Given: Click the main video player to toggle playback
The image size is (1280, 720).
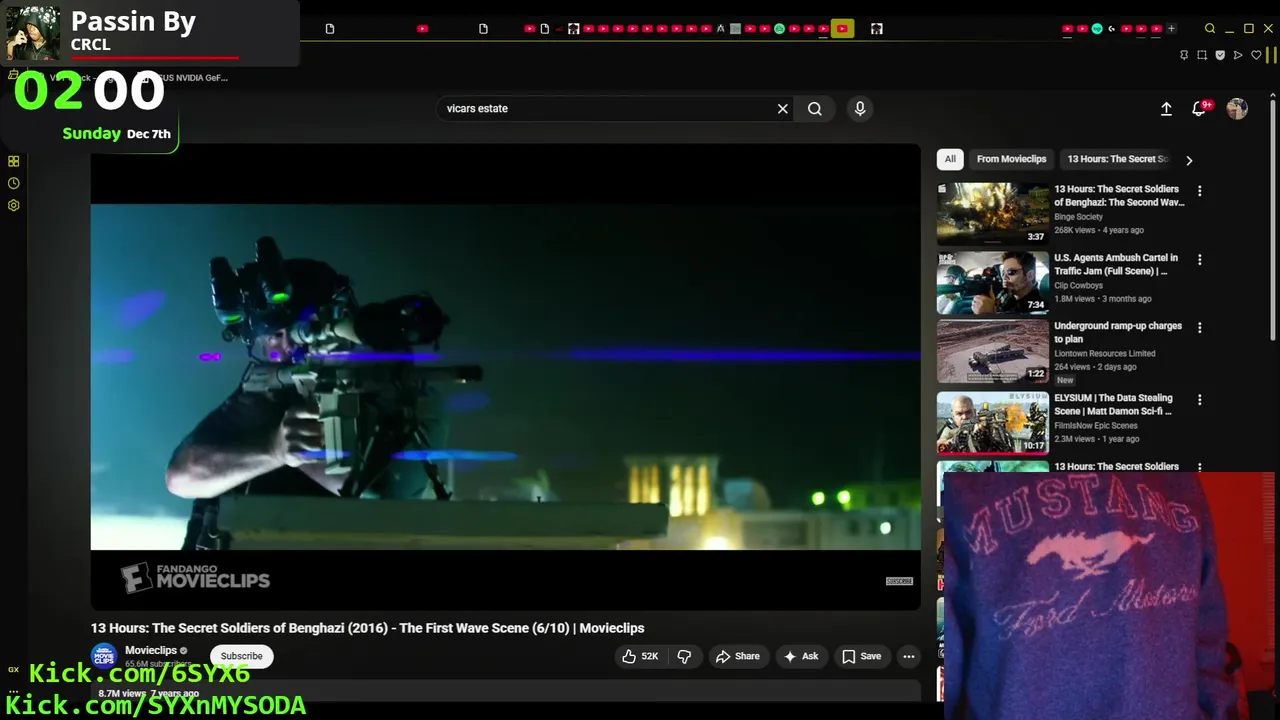Looking at the screenshot, I should coord(505,377).
